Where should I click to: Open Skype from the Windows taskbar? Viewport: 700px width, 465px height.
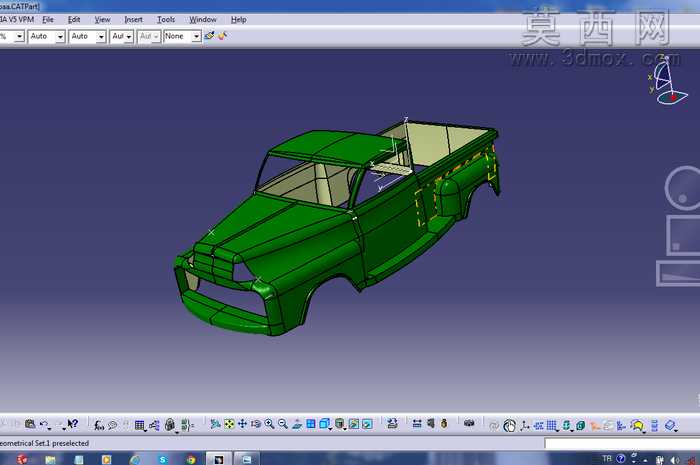pos(162,459)
